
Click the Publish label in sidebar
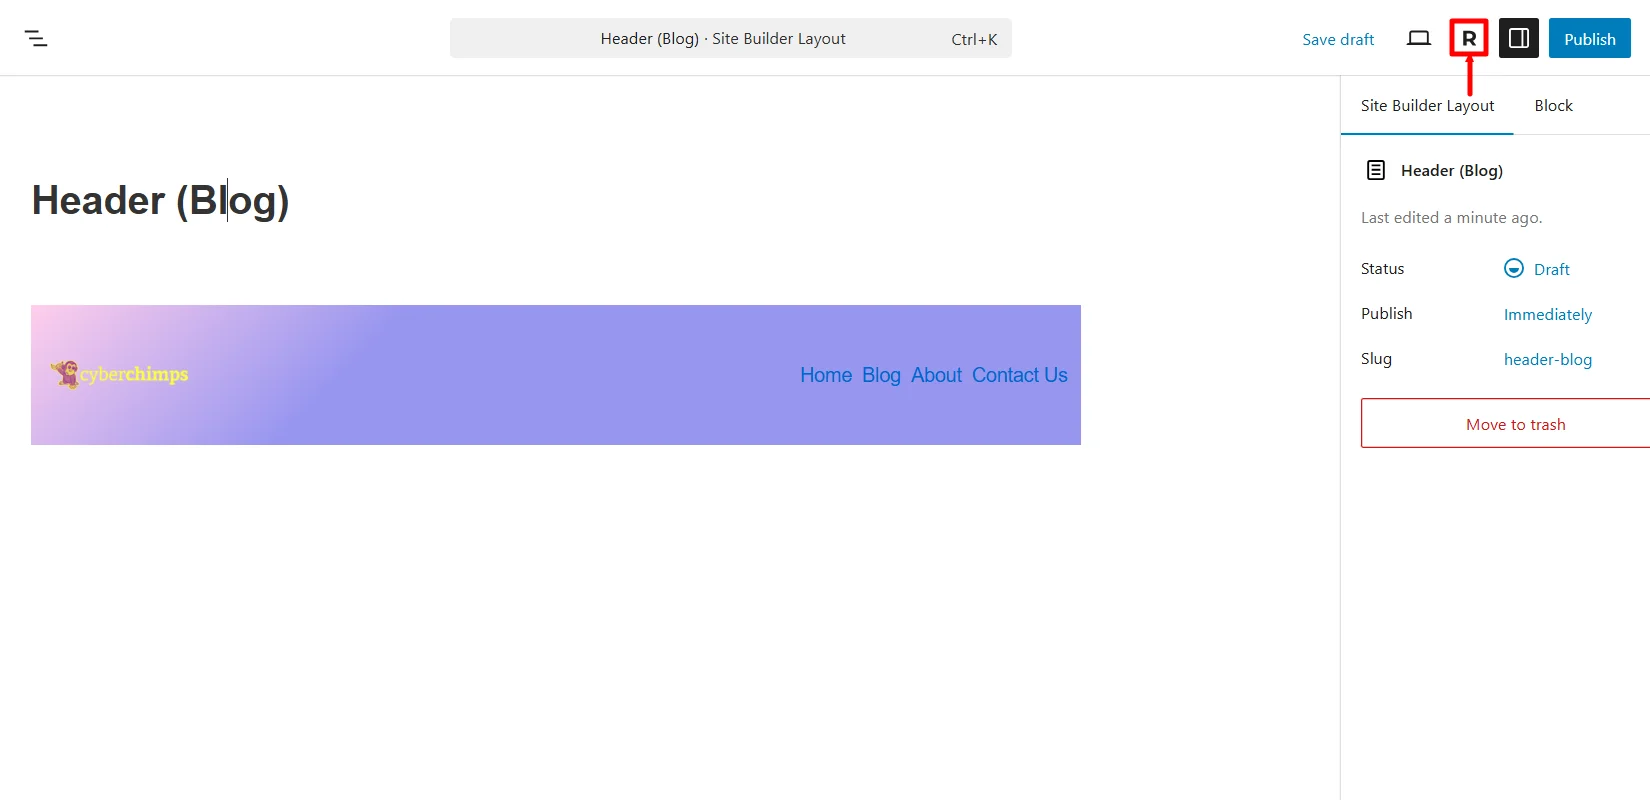point(1386,314)
